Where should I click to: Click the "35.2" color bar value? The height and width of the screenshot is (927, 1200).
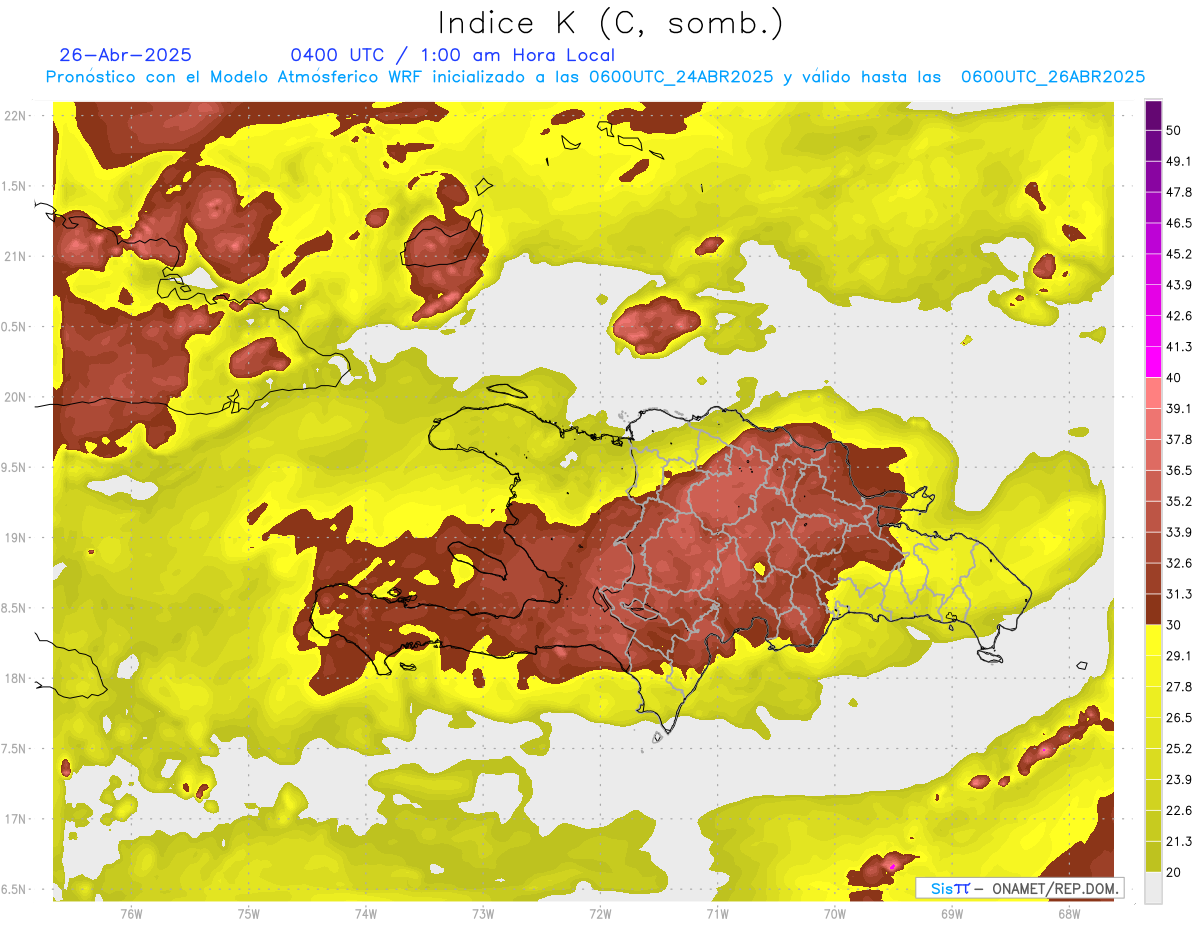click(x=1178, y=501)
